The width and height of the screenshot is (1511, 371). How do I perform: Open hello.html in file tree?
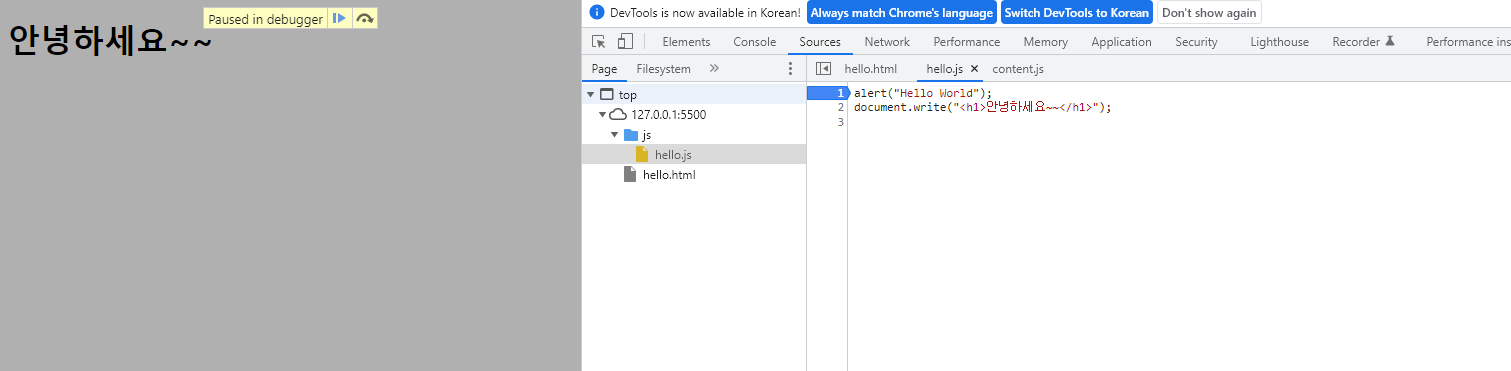(x=694, y=175)
